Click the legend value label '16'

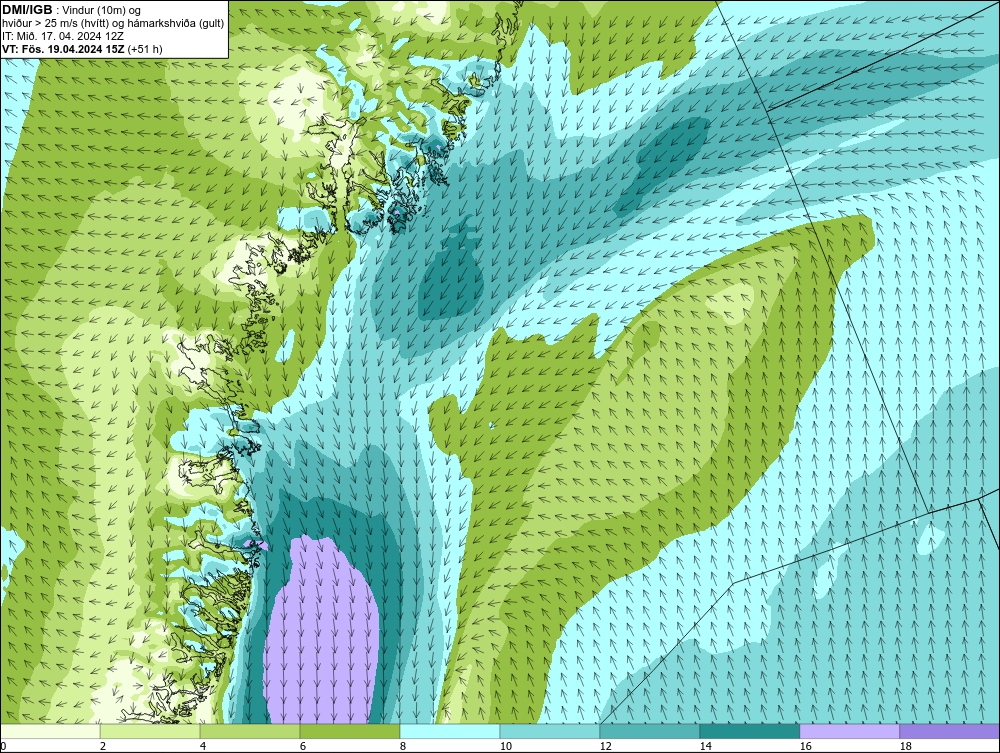point(805,746)
